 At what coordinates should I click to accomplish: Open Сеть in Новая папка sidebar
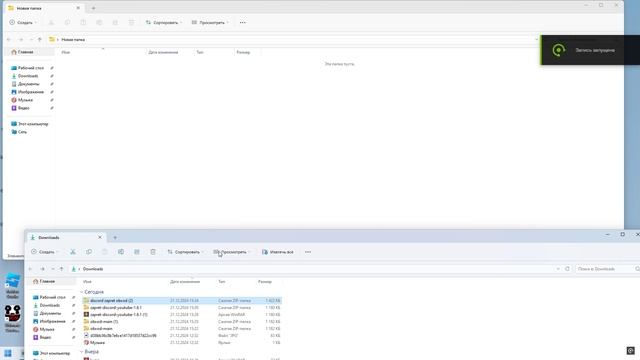point(22,132)
